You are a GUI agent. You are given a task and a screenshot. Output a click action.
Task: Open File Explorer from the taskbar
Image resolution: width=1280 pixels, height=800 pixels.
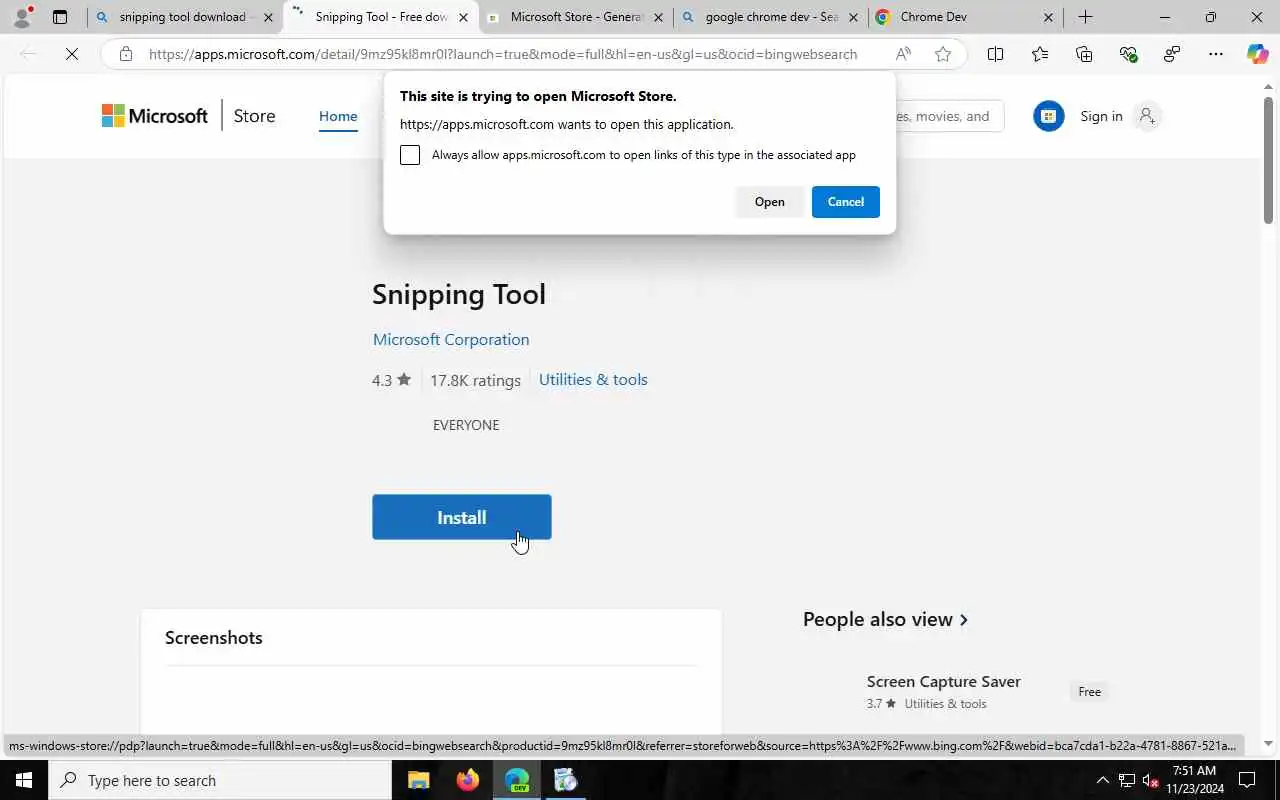tap(418, 780)
